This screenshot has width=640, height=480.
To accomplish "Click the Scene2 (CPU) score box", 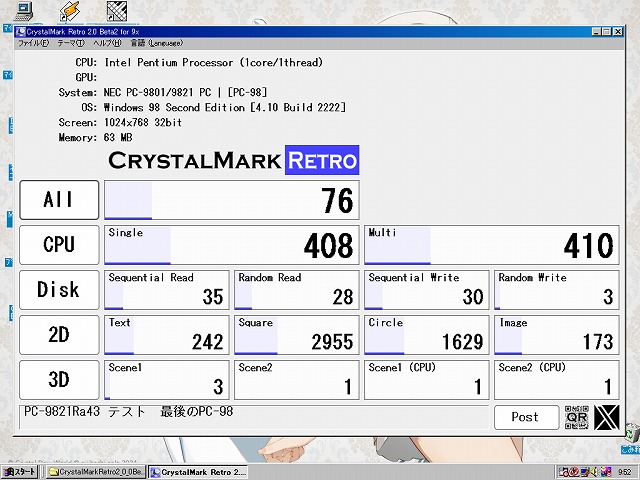I will click(x=557, y=380).
